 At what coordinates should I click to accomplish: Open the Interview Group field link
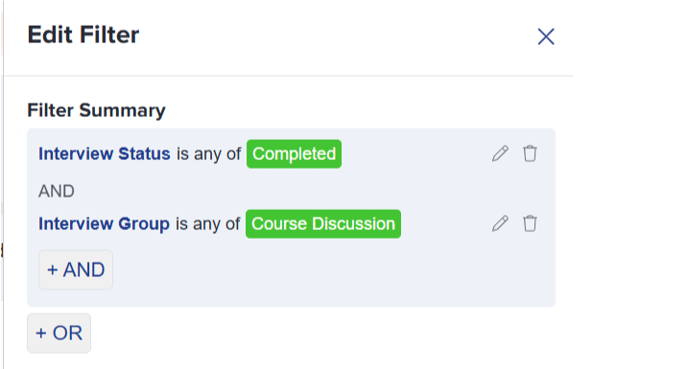coord(104,224)
